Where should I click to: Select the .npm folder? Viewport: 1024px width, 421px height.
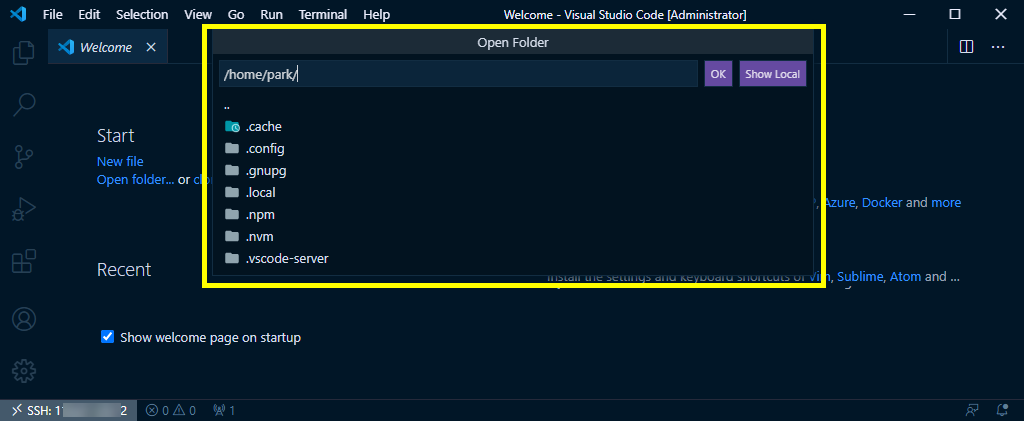click(x=513, y=215)
